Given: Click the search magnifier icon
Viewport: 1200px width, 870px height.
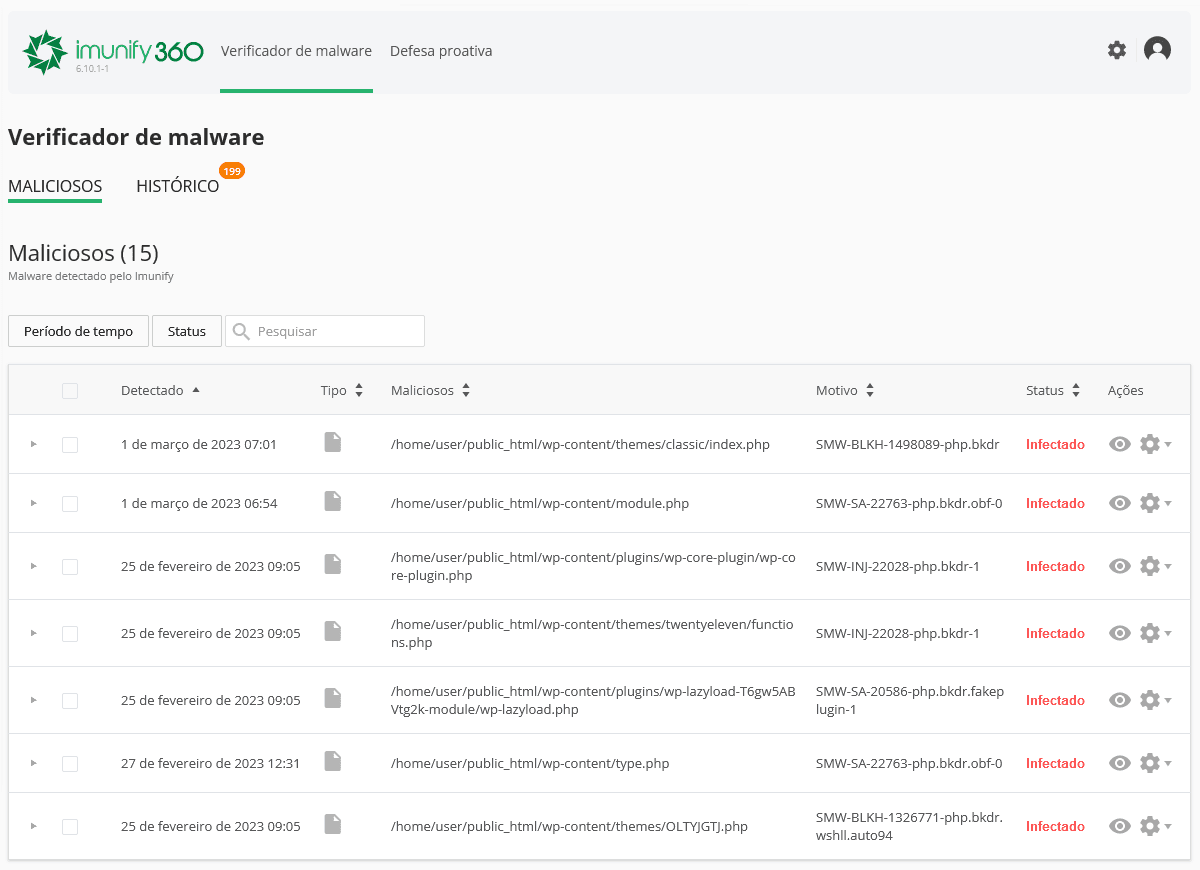Looking at the screenshot, I should coord(241,331).
